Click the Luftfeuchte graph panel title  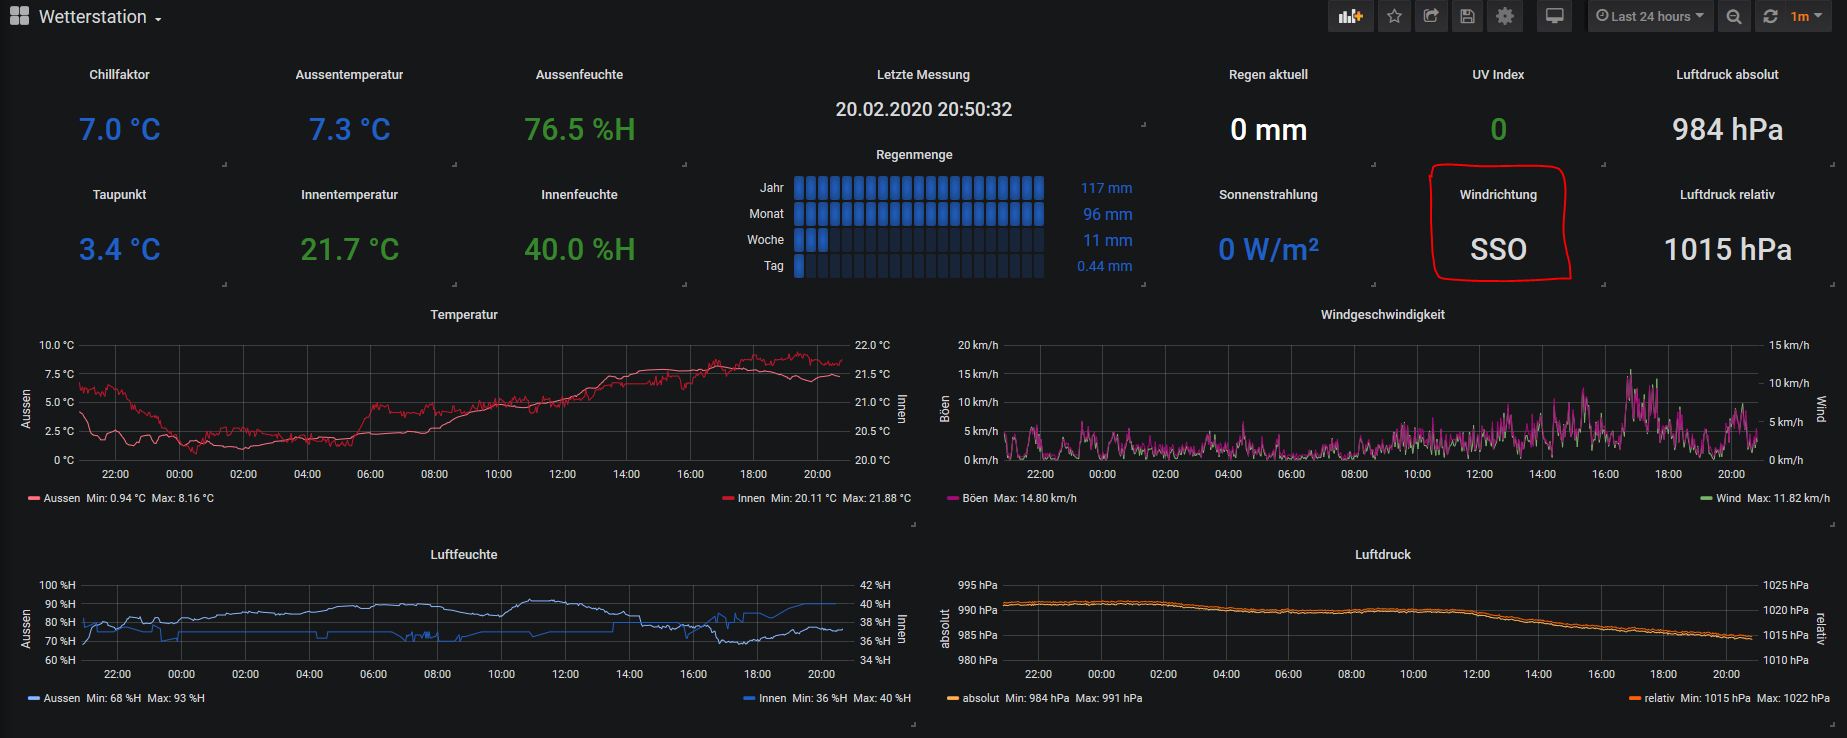click(464, 555)
